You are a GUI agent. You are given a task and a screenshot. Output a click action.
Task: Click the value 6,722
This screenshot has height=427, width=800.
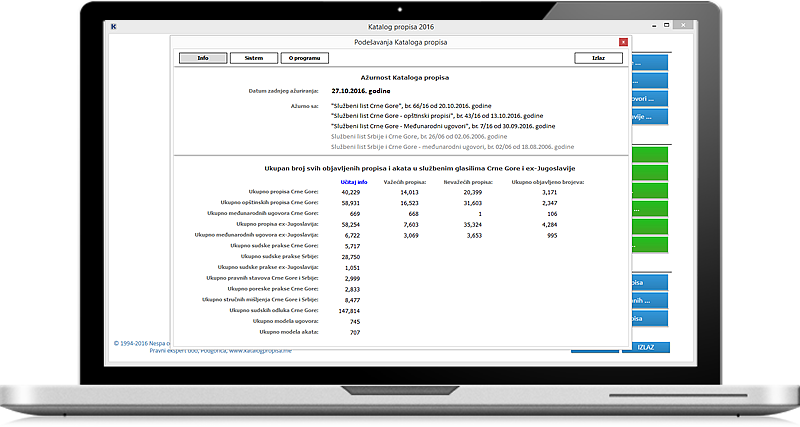click(352, 236)
